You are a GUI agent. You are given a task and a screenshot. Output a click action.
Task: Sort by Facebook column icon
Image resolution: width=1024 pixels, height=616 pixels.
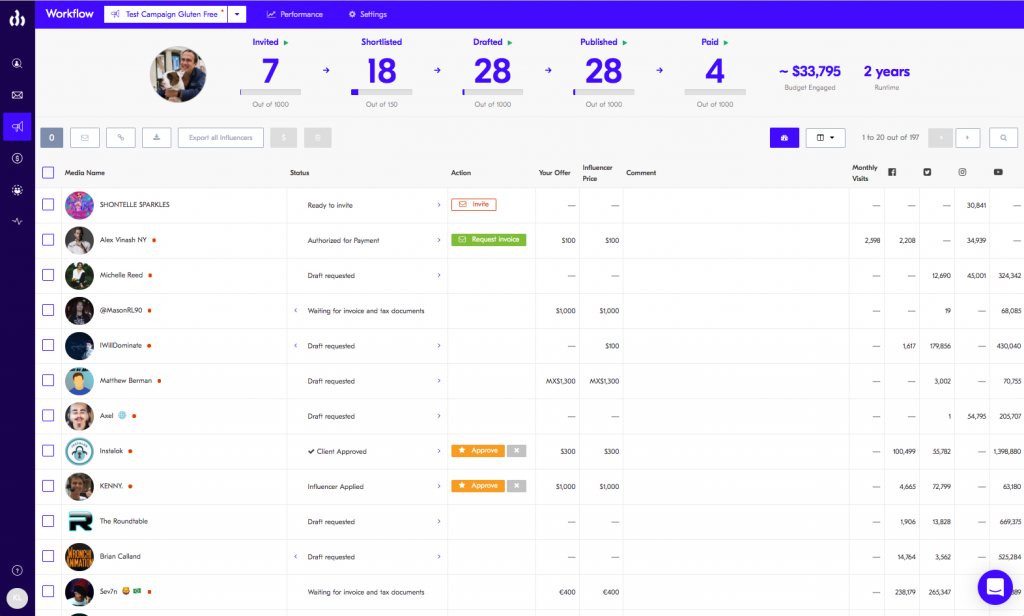[892, 172]
